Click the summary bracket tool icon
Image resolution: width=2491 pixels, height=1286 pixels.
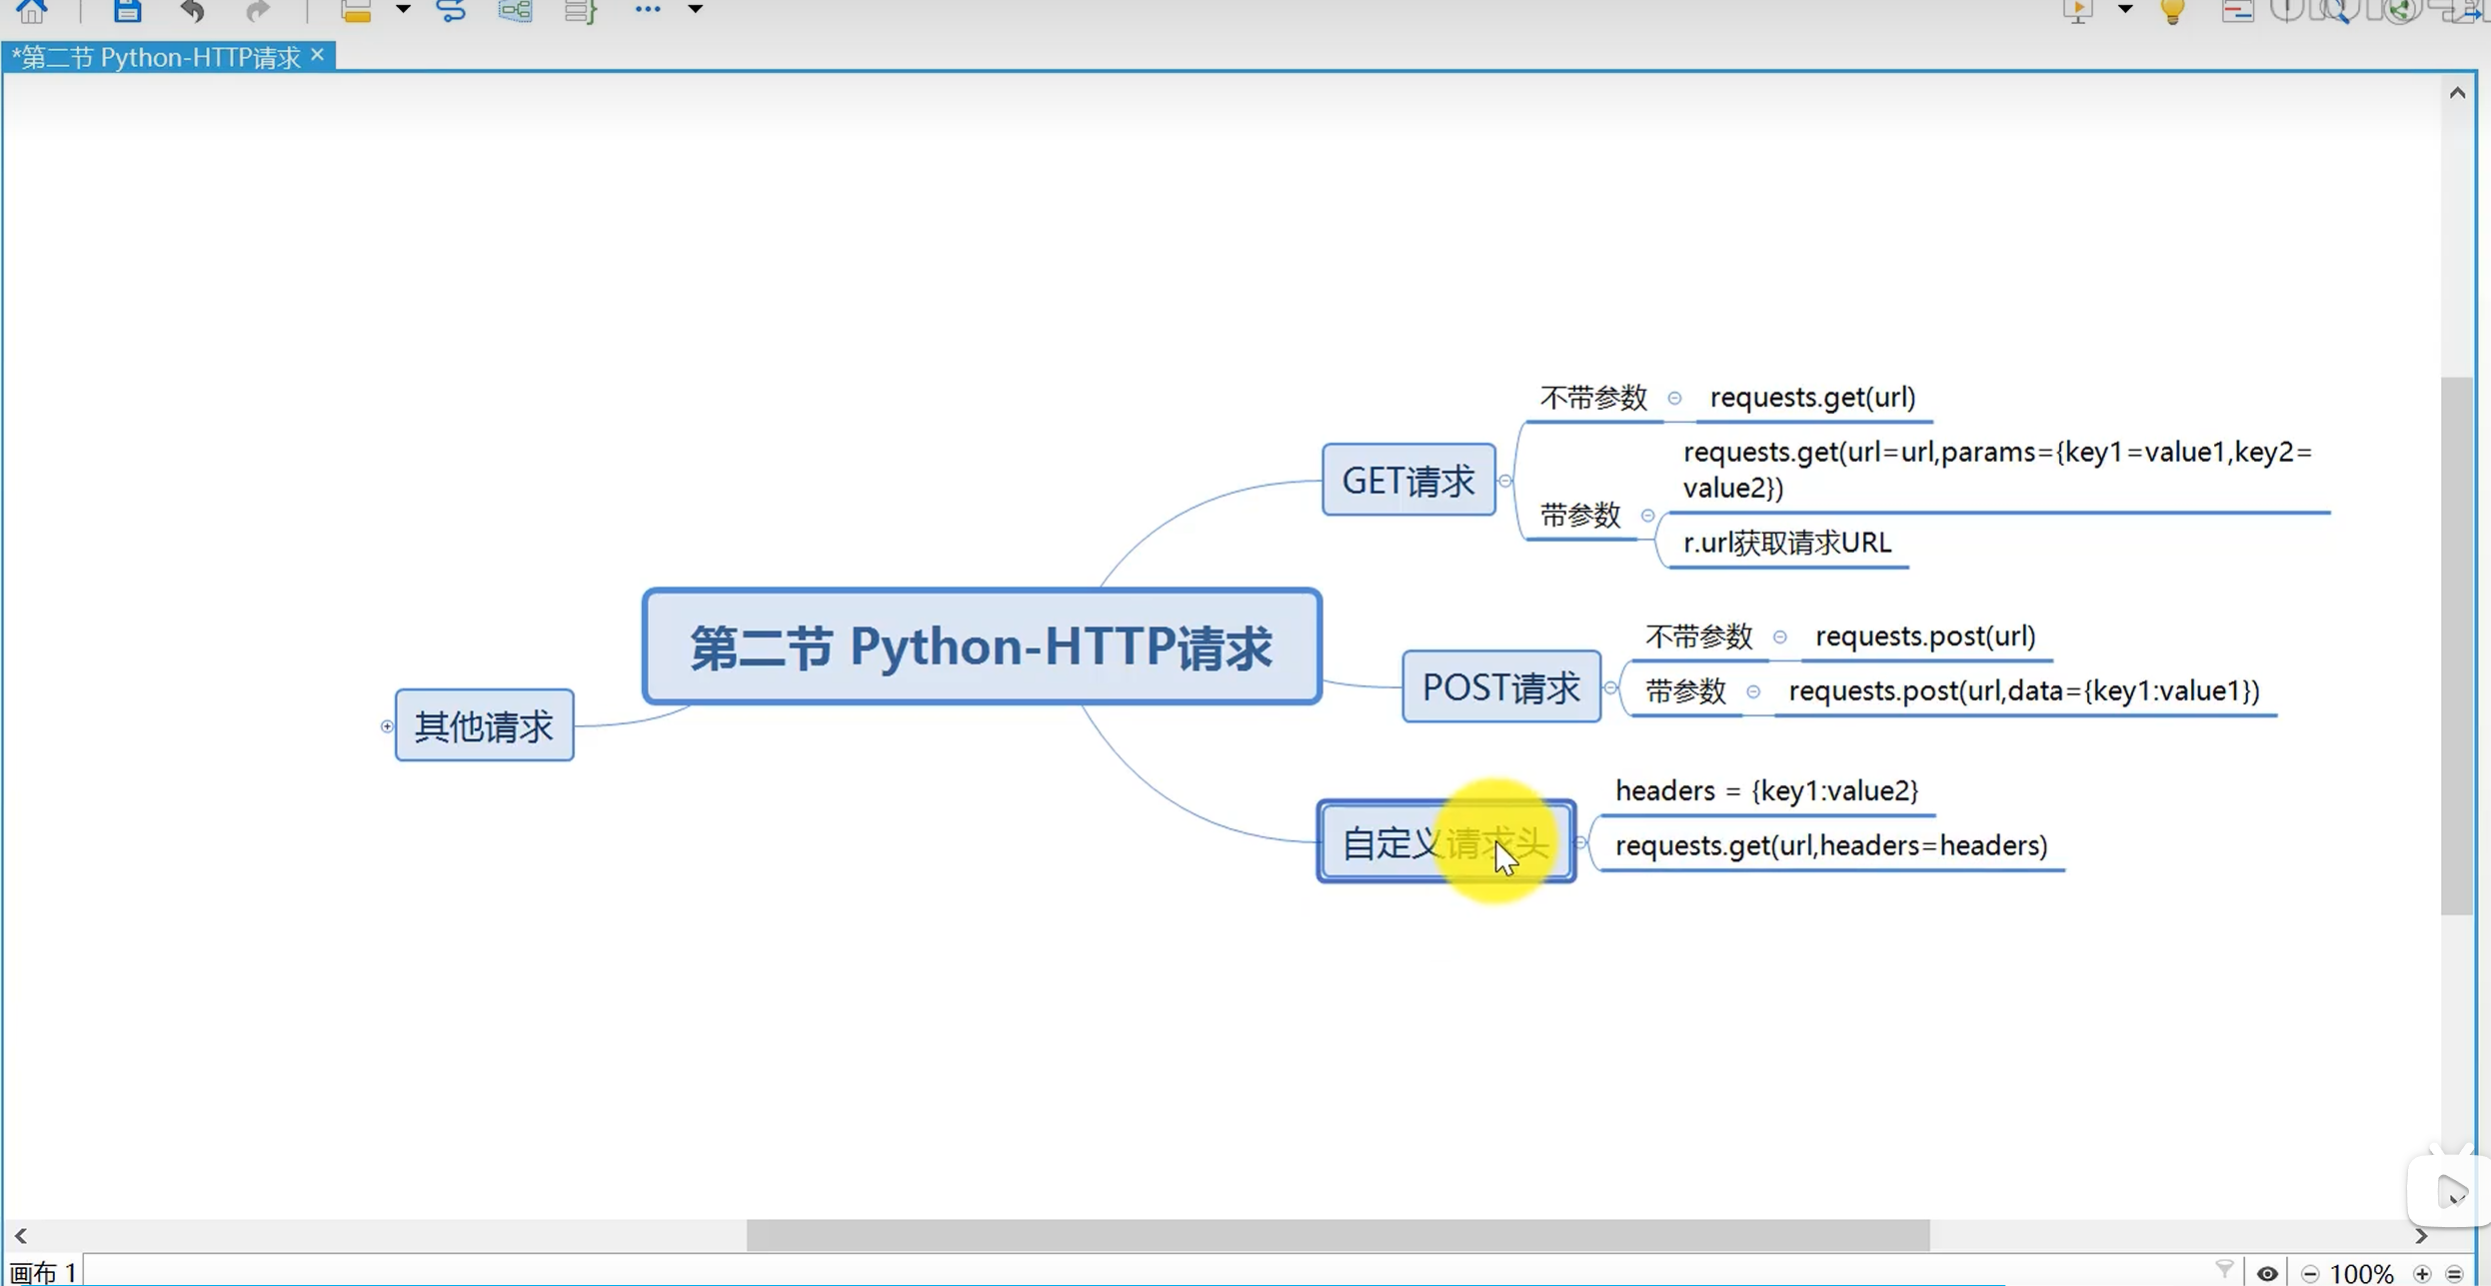coord(580,11)
